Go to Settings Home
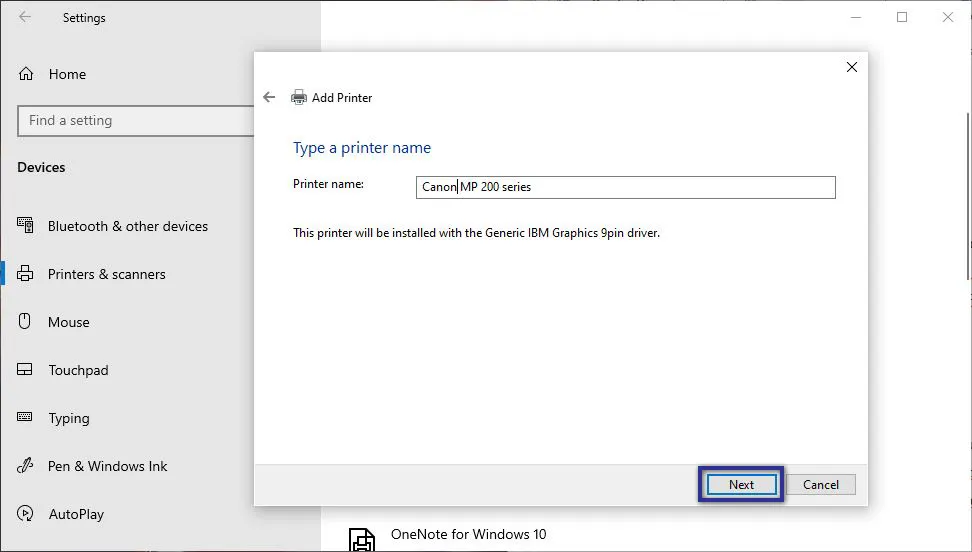The image size is (972, 552). tap(66, 74)
